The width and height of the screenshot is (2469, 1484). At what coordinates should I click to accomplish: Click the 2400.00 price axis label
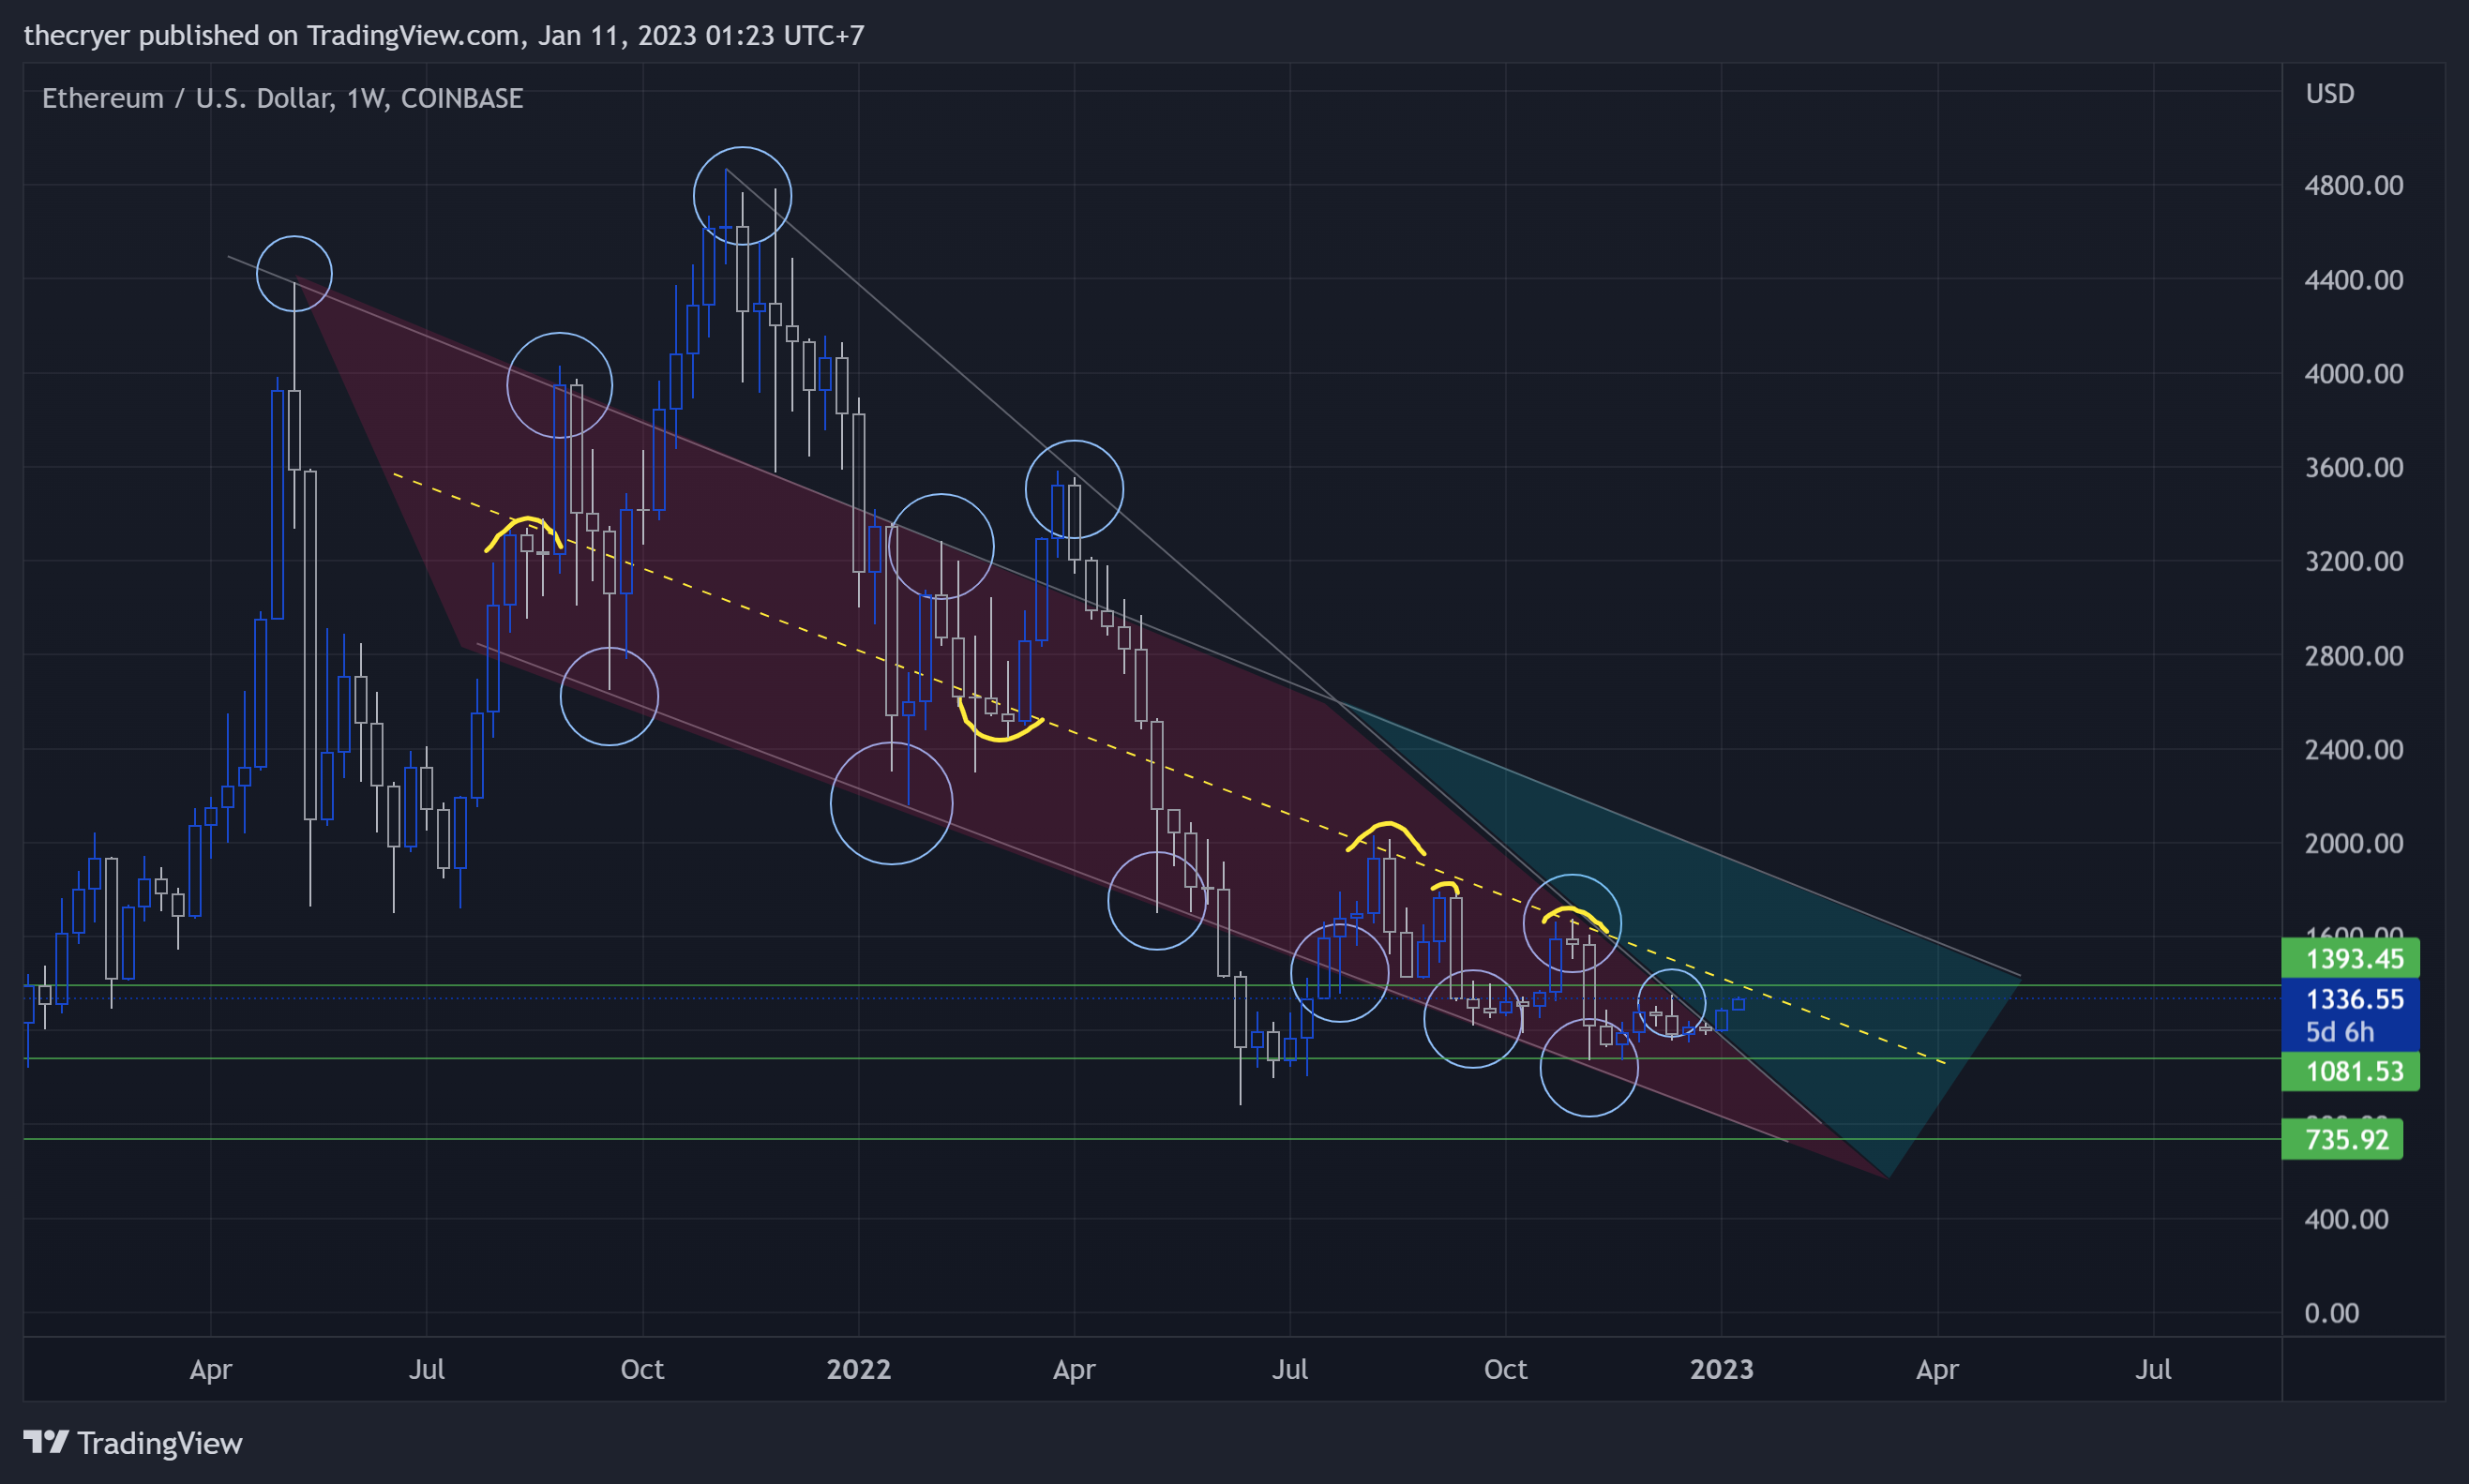click(x=2353, y=749)
